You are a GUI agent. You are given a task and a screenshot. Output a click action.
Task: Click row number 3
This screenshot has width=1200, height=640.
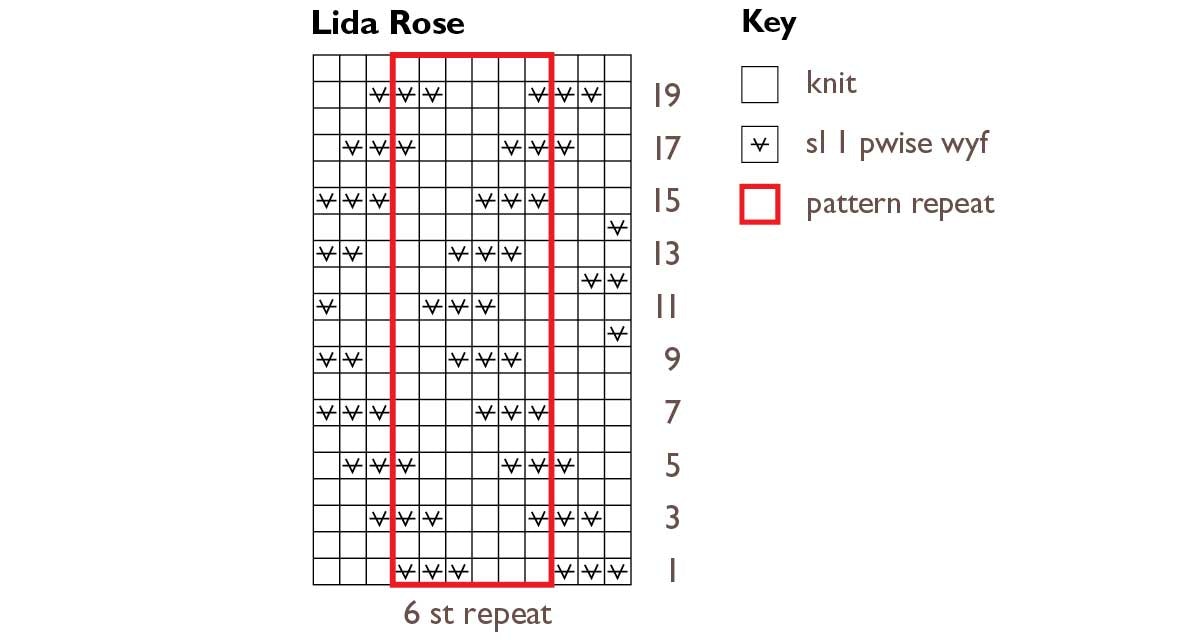(672, 518)
